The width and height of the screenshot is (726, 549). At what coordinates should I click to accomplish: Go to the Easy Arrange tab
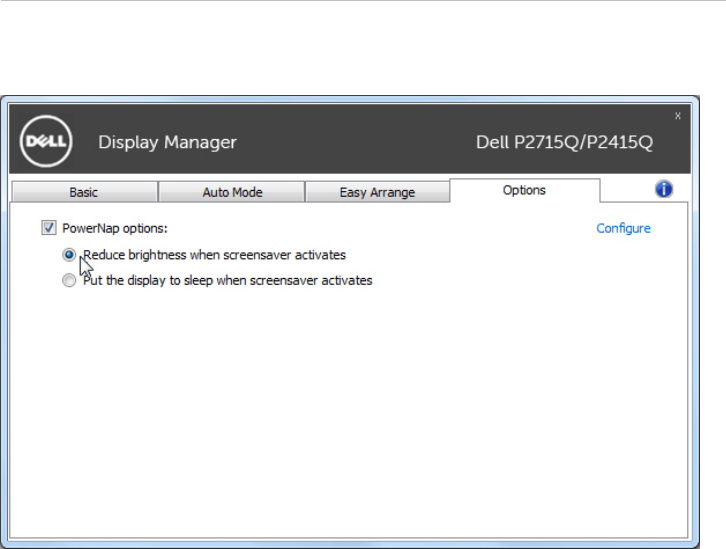tap(377, 192)
